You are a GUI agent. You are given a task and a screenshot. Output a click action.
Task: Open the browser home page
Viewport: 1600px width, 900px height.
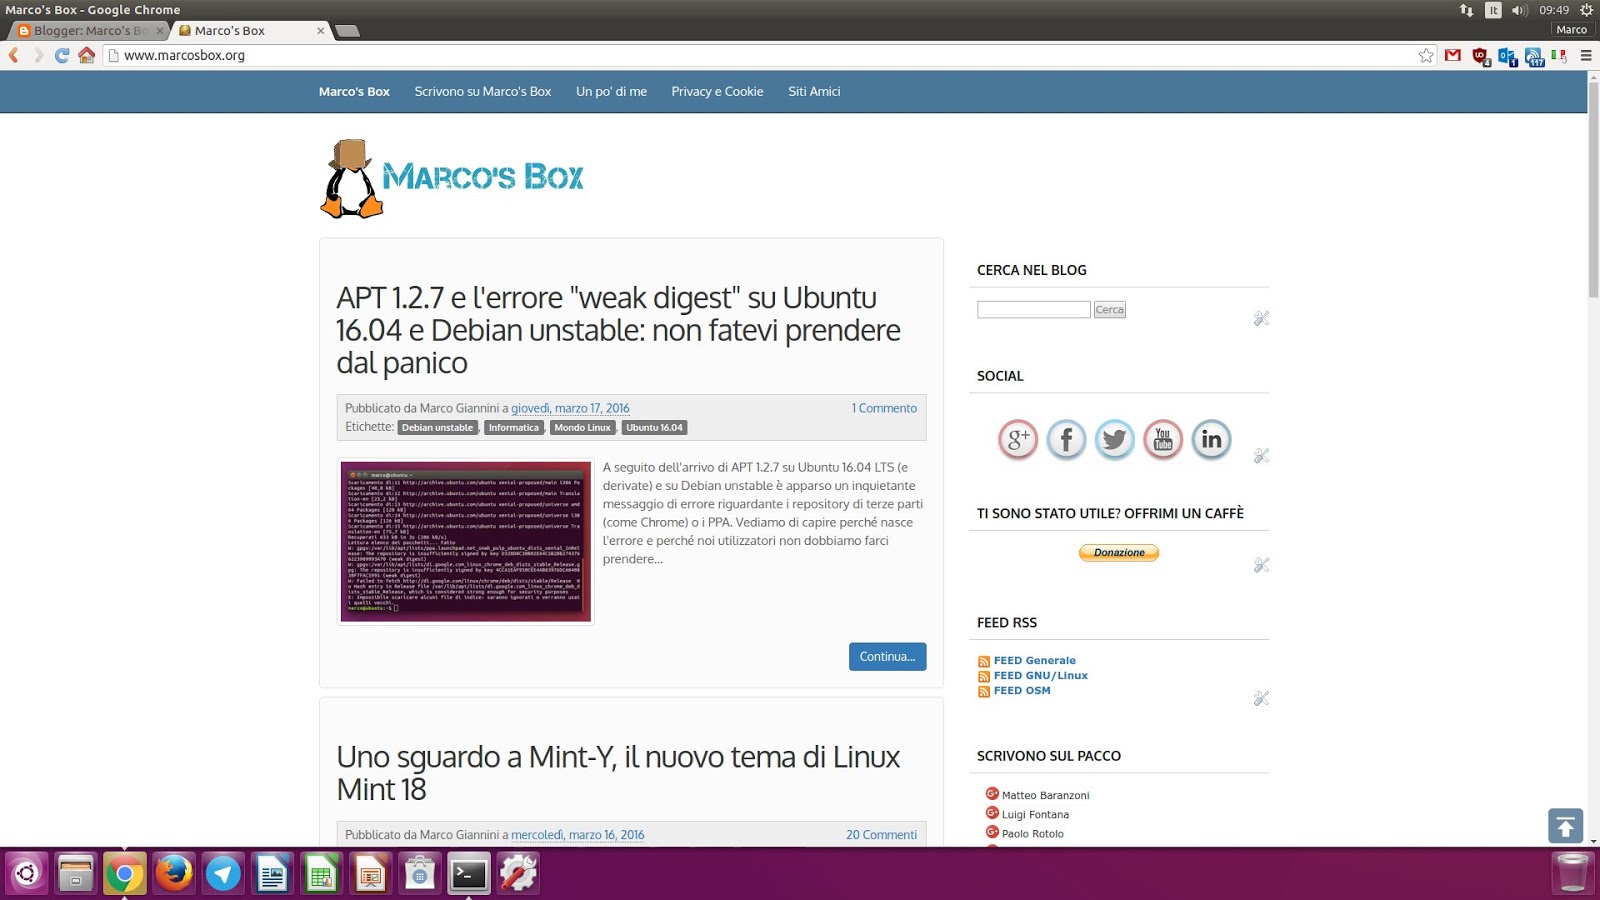87,55
